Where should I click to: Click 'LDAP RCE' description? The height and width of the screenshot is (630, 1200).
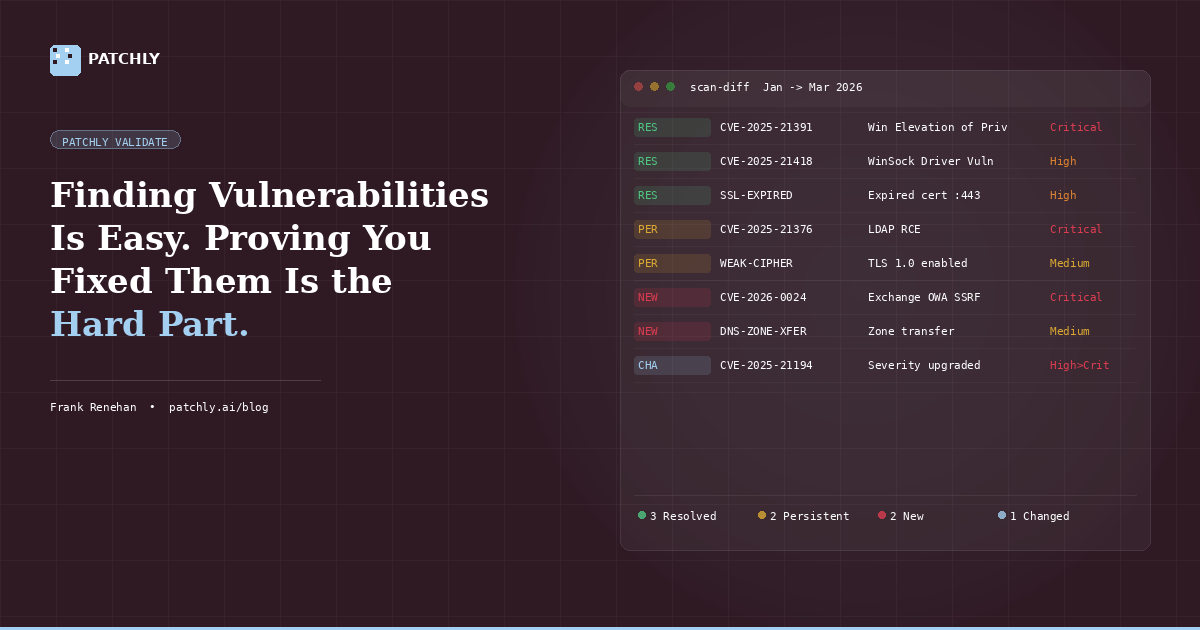(894, 229)
